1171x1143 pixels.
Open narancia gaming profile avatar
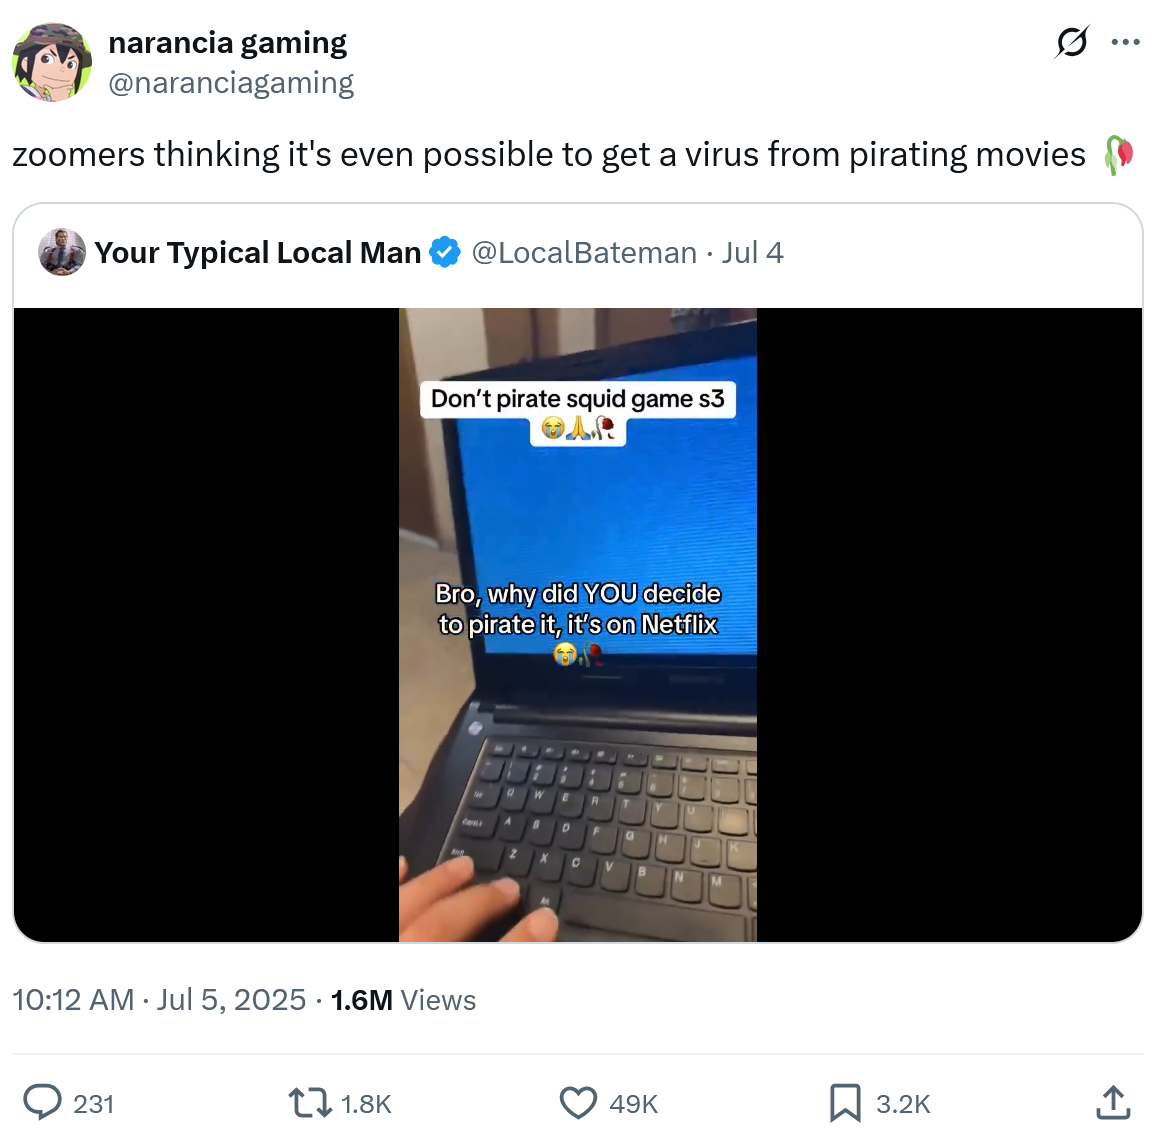52,62
